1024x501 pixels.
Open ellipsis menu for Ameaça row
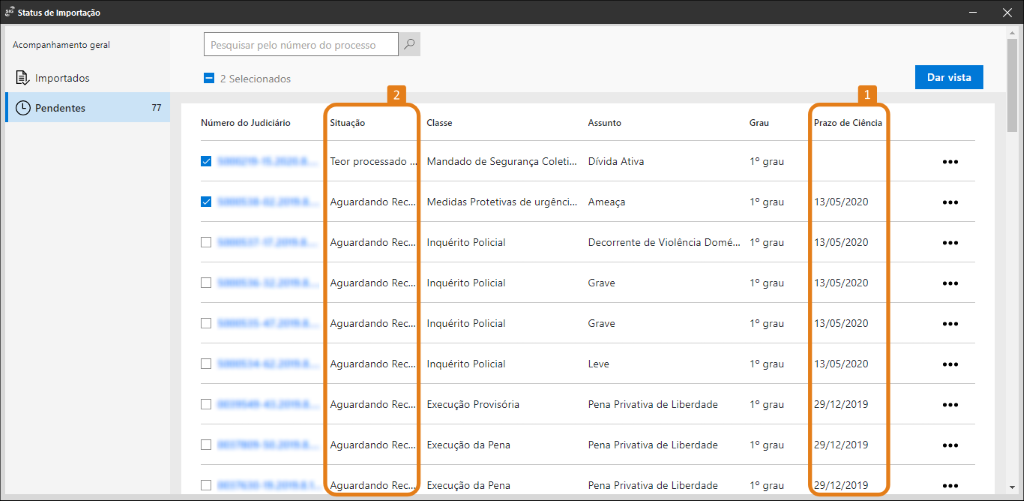(950, 202)
